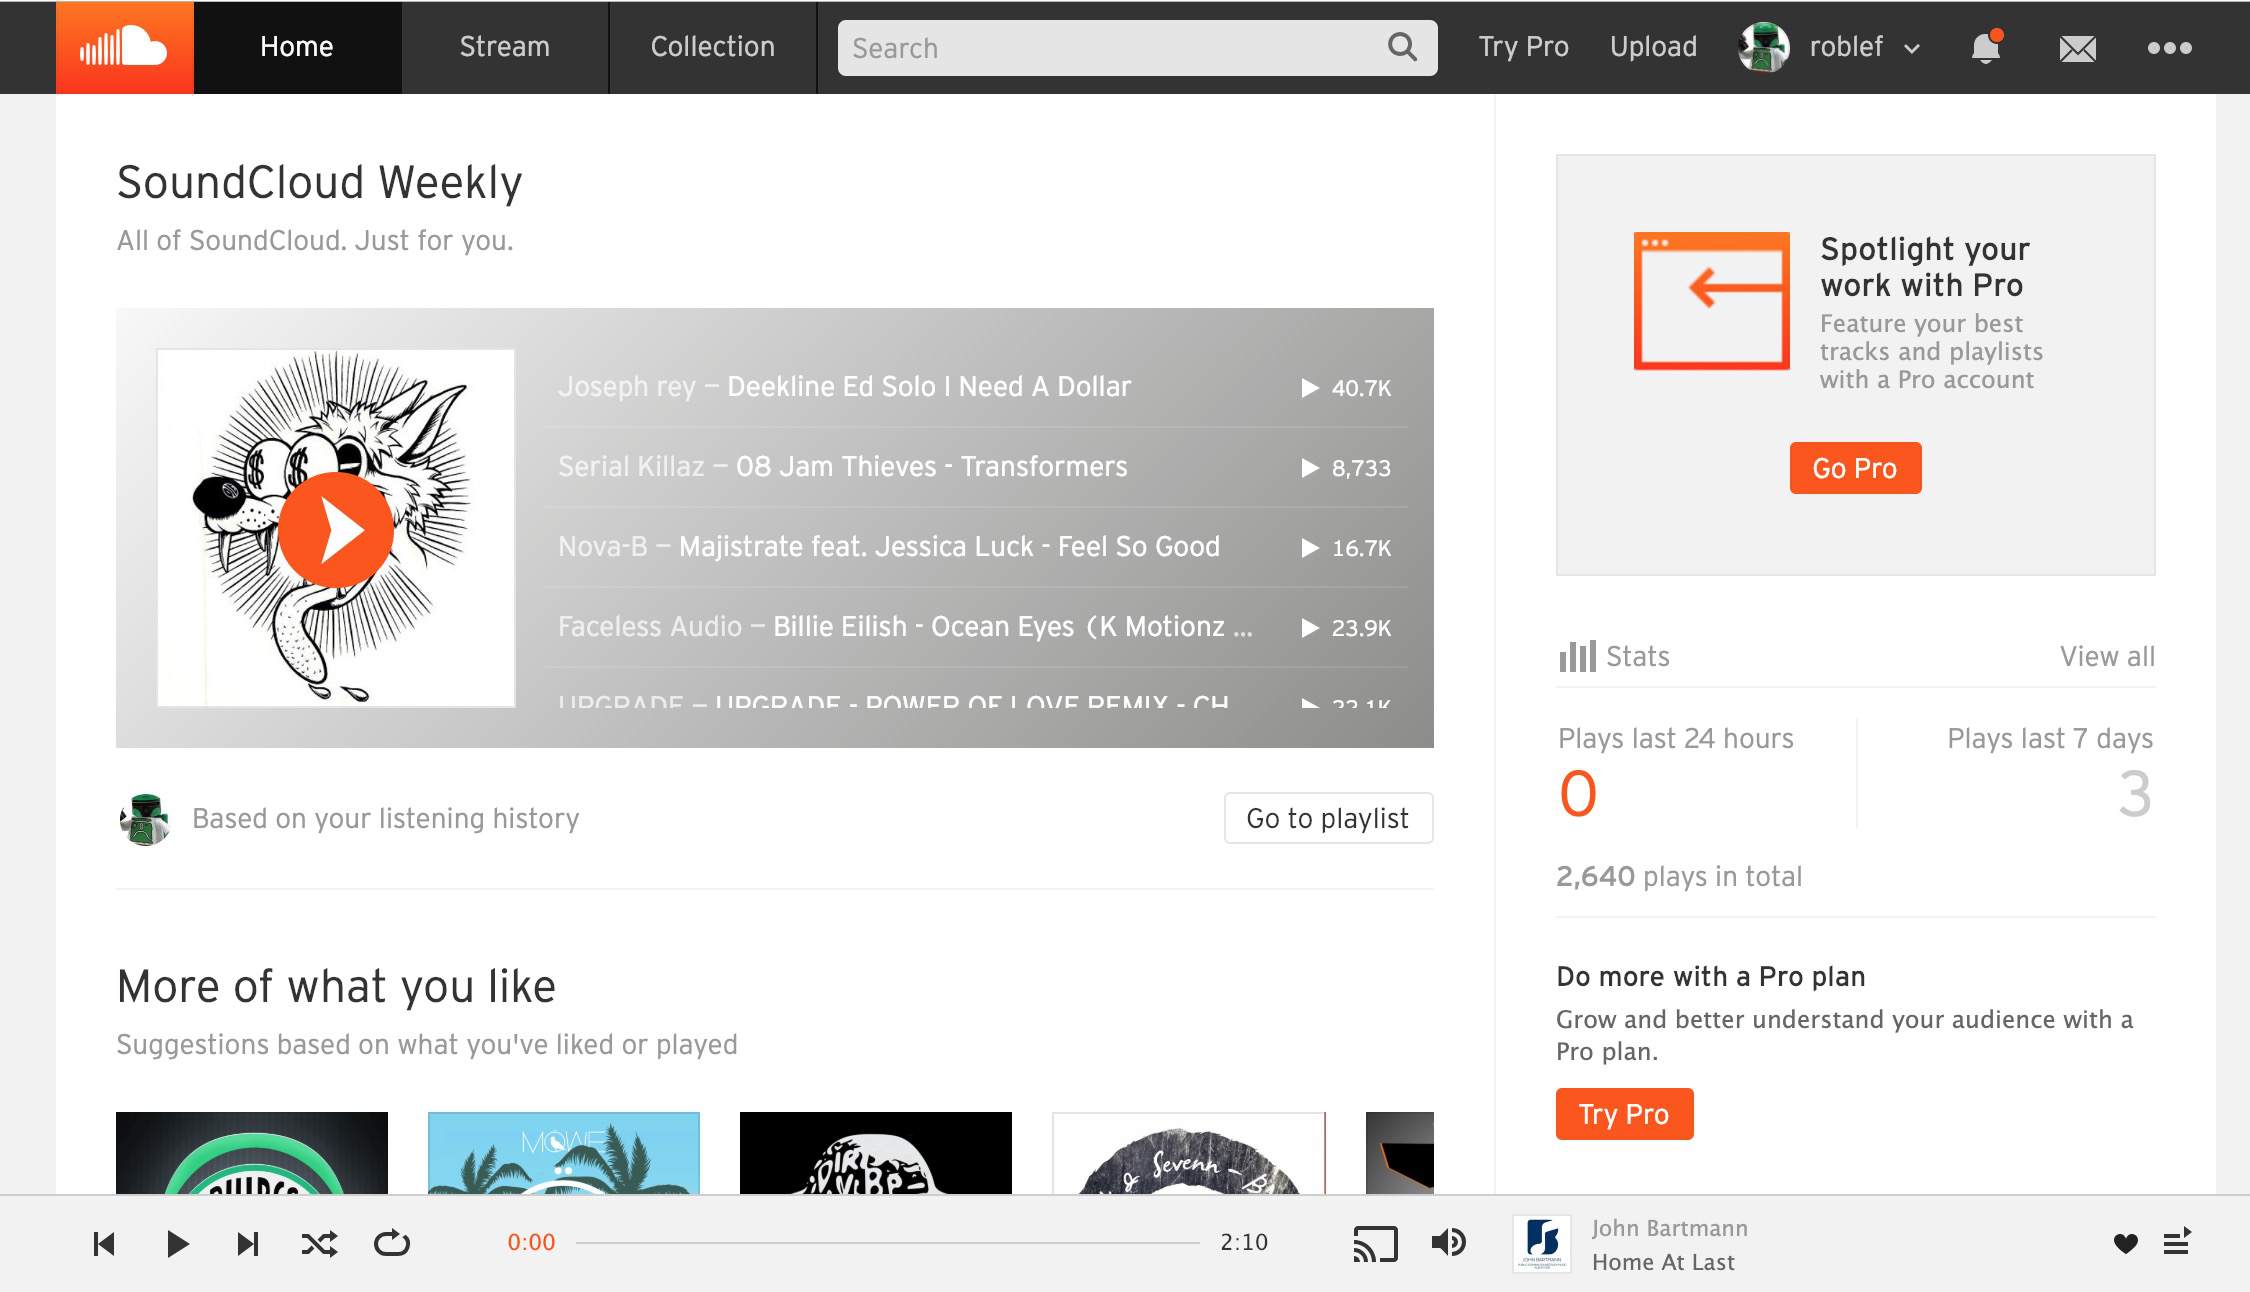Click the volume/speaker icon

[x=1450, y=1241]
